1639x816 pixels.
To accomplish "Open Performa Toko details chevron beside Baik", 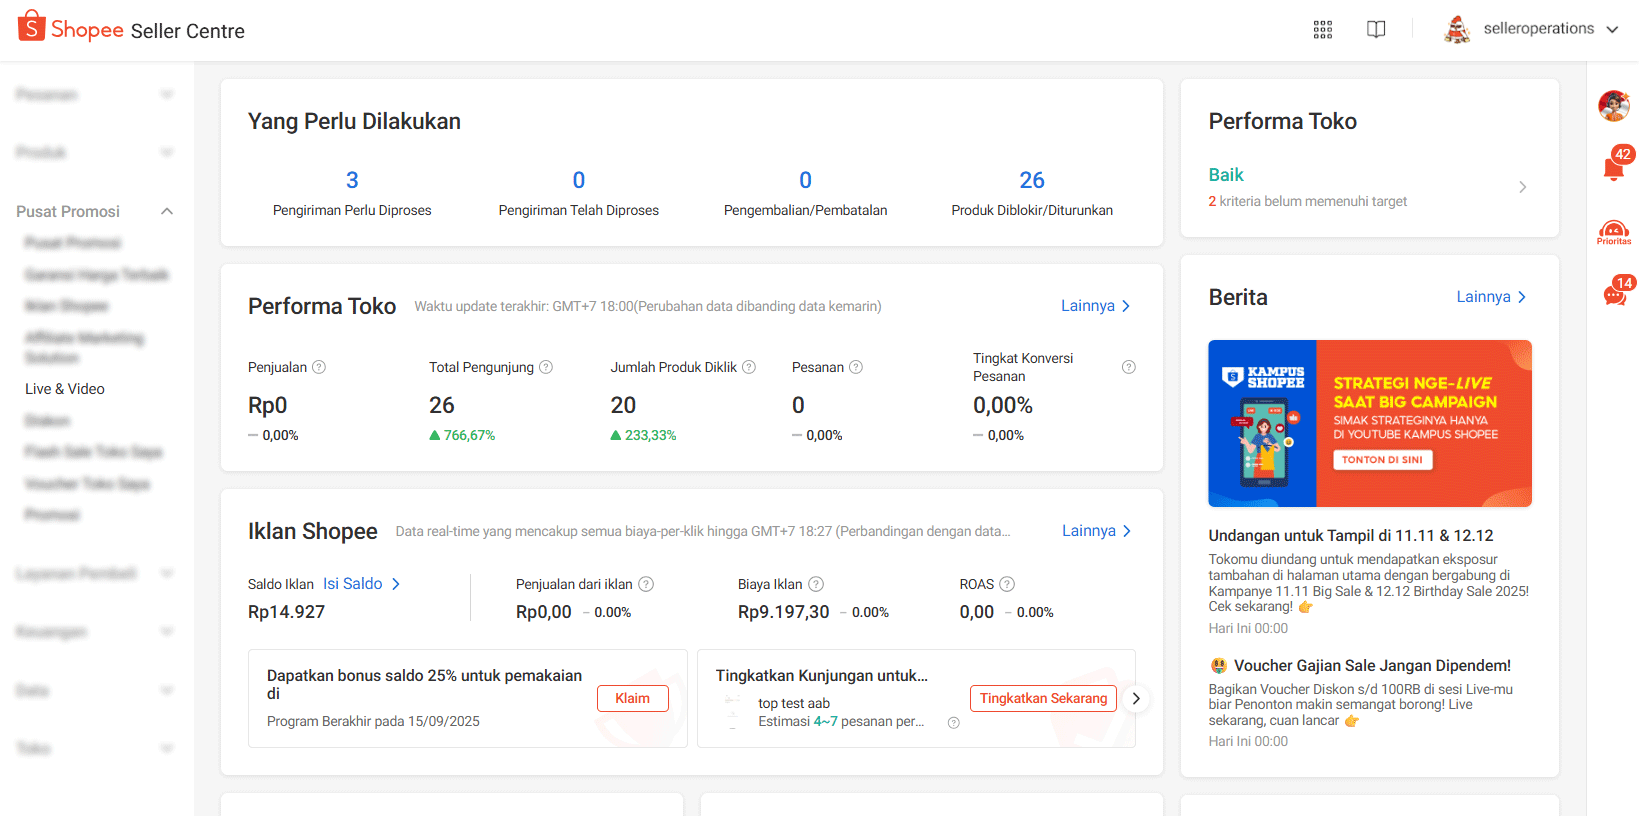I will [1522, 187].
